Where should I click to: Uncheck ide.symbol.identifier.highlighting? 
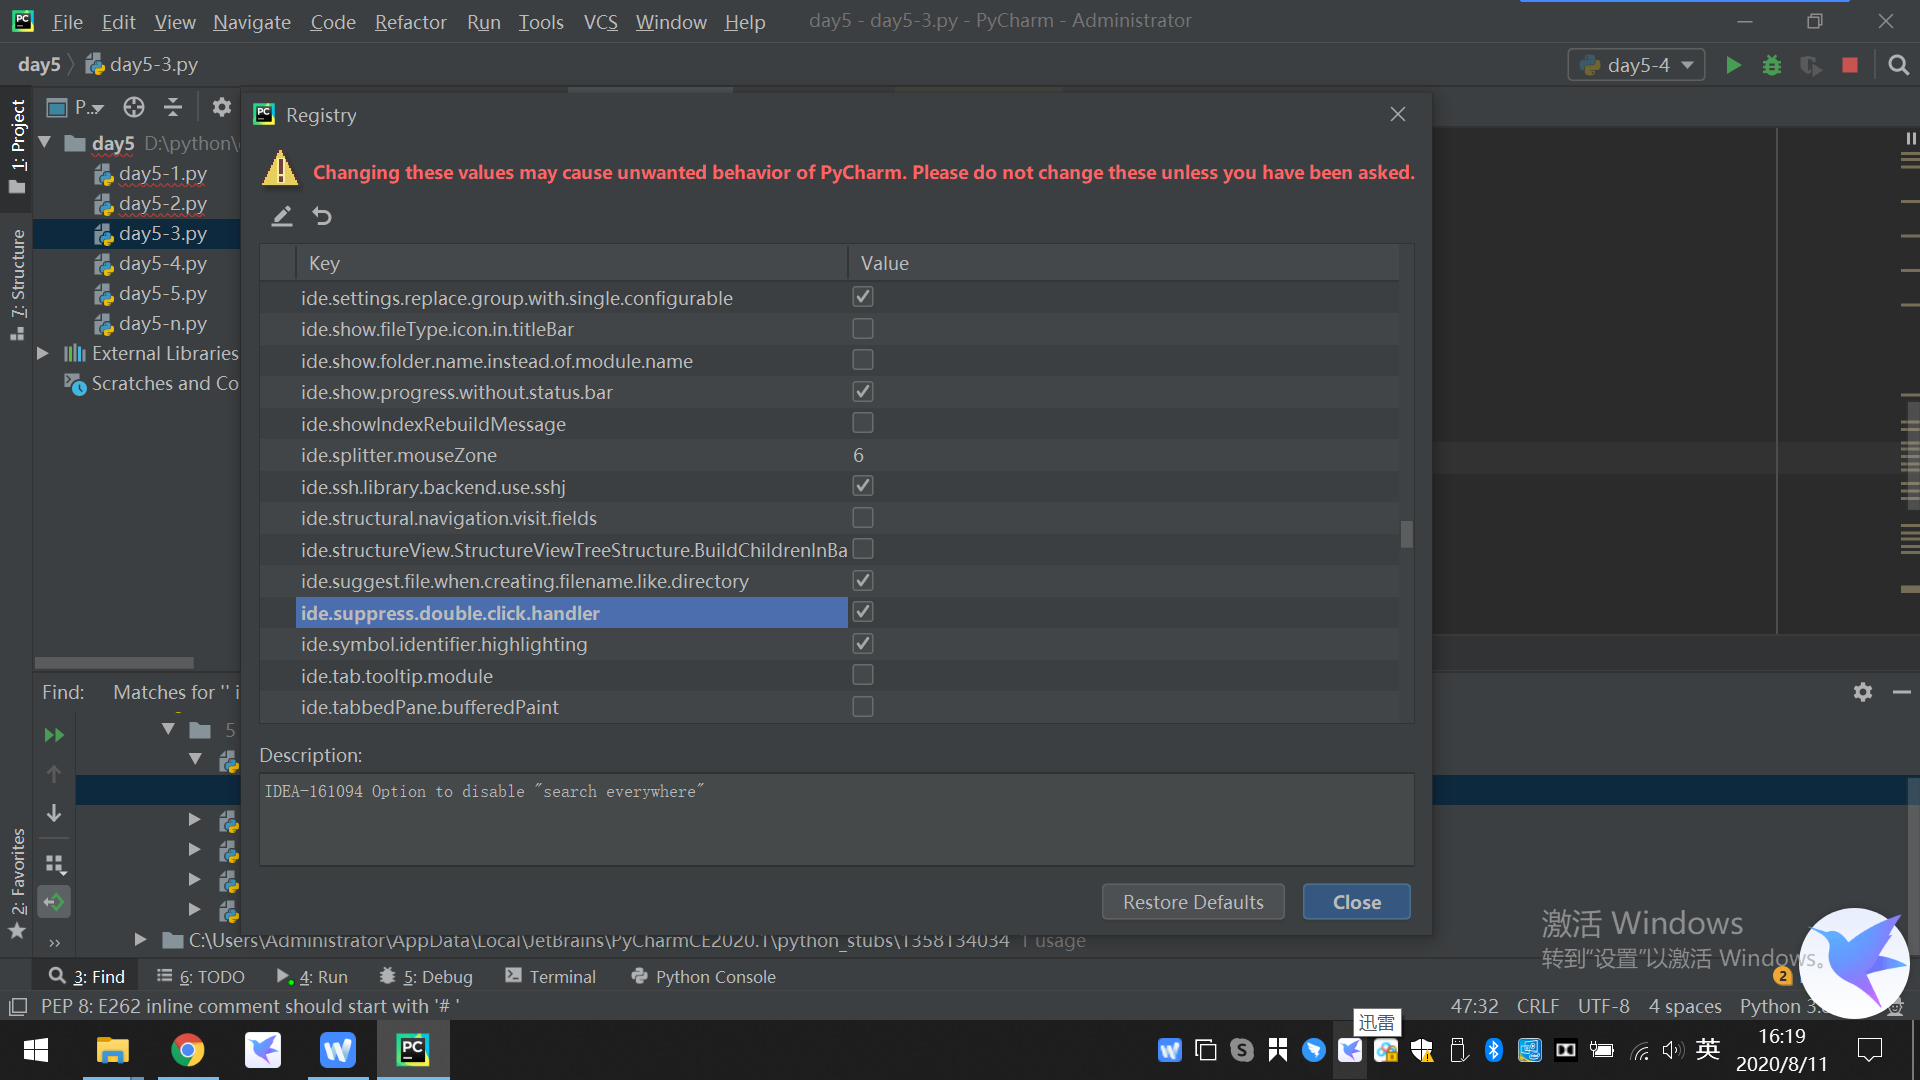[863, 643]
